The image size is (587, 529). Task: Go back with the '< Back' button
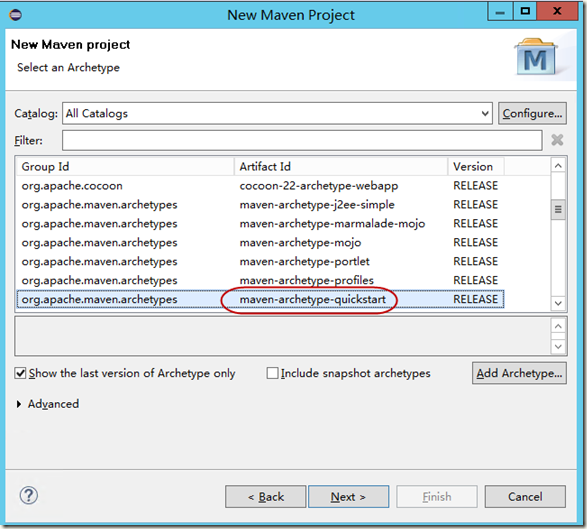265,496
